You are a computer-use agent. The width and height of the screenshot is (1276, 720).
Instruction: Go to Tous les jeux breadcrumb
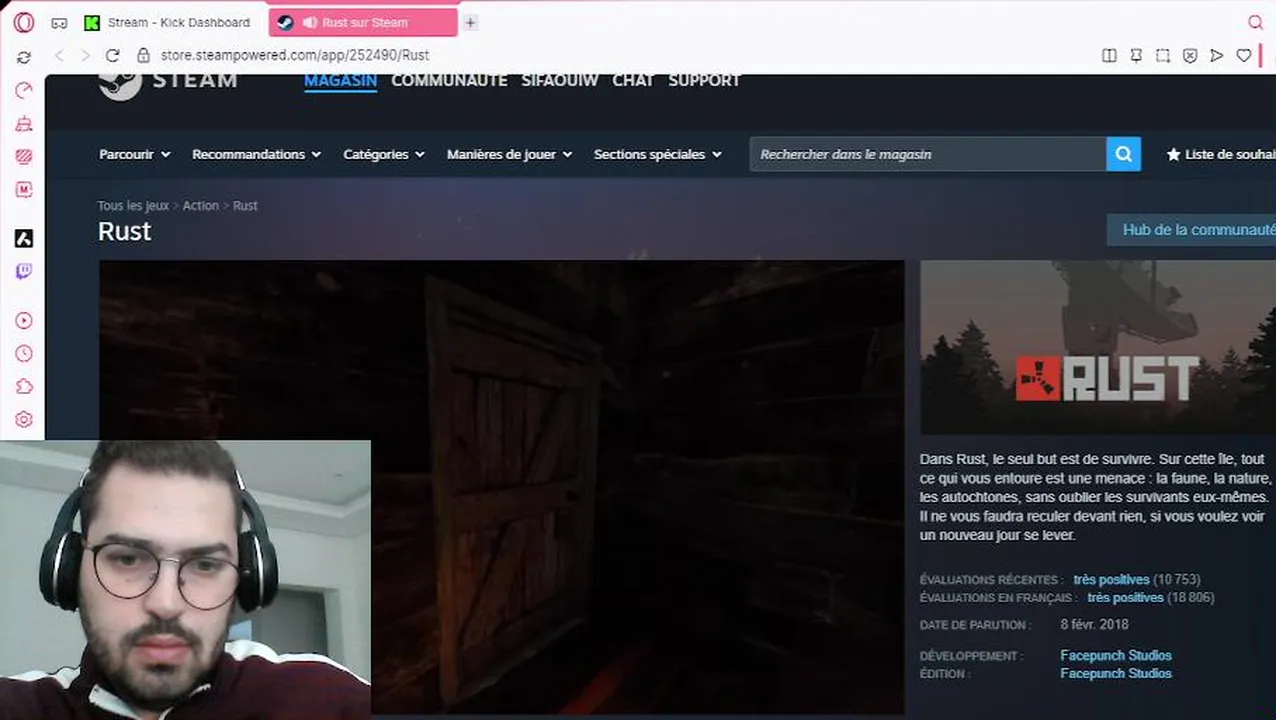[x=133, y=205]
